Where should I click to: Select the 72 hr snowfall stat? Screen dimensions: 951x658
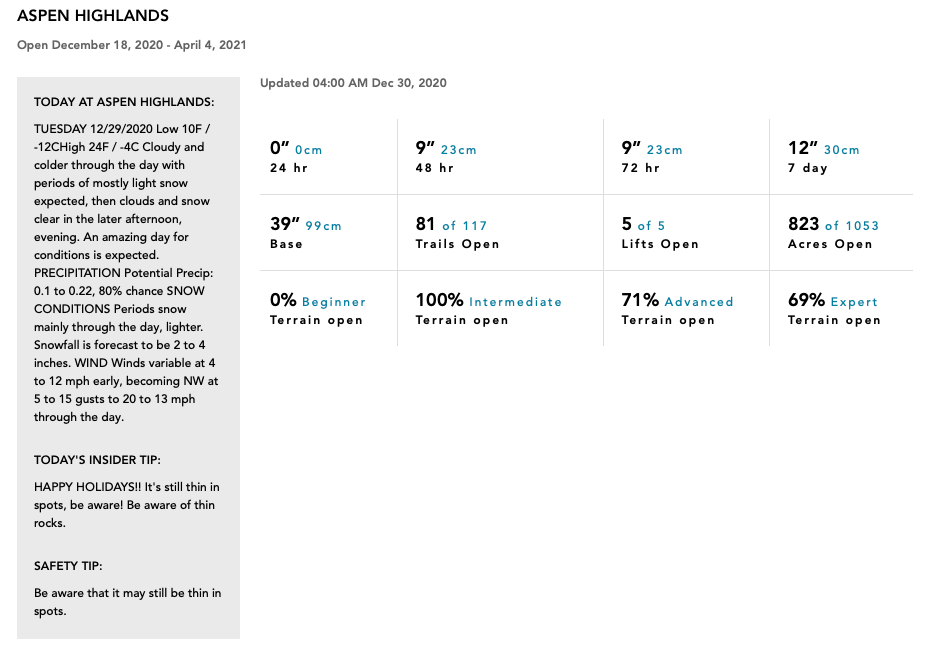[651, 156]
